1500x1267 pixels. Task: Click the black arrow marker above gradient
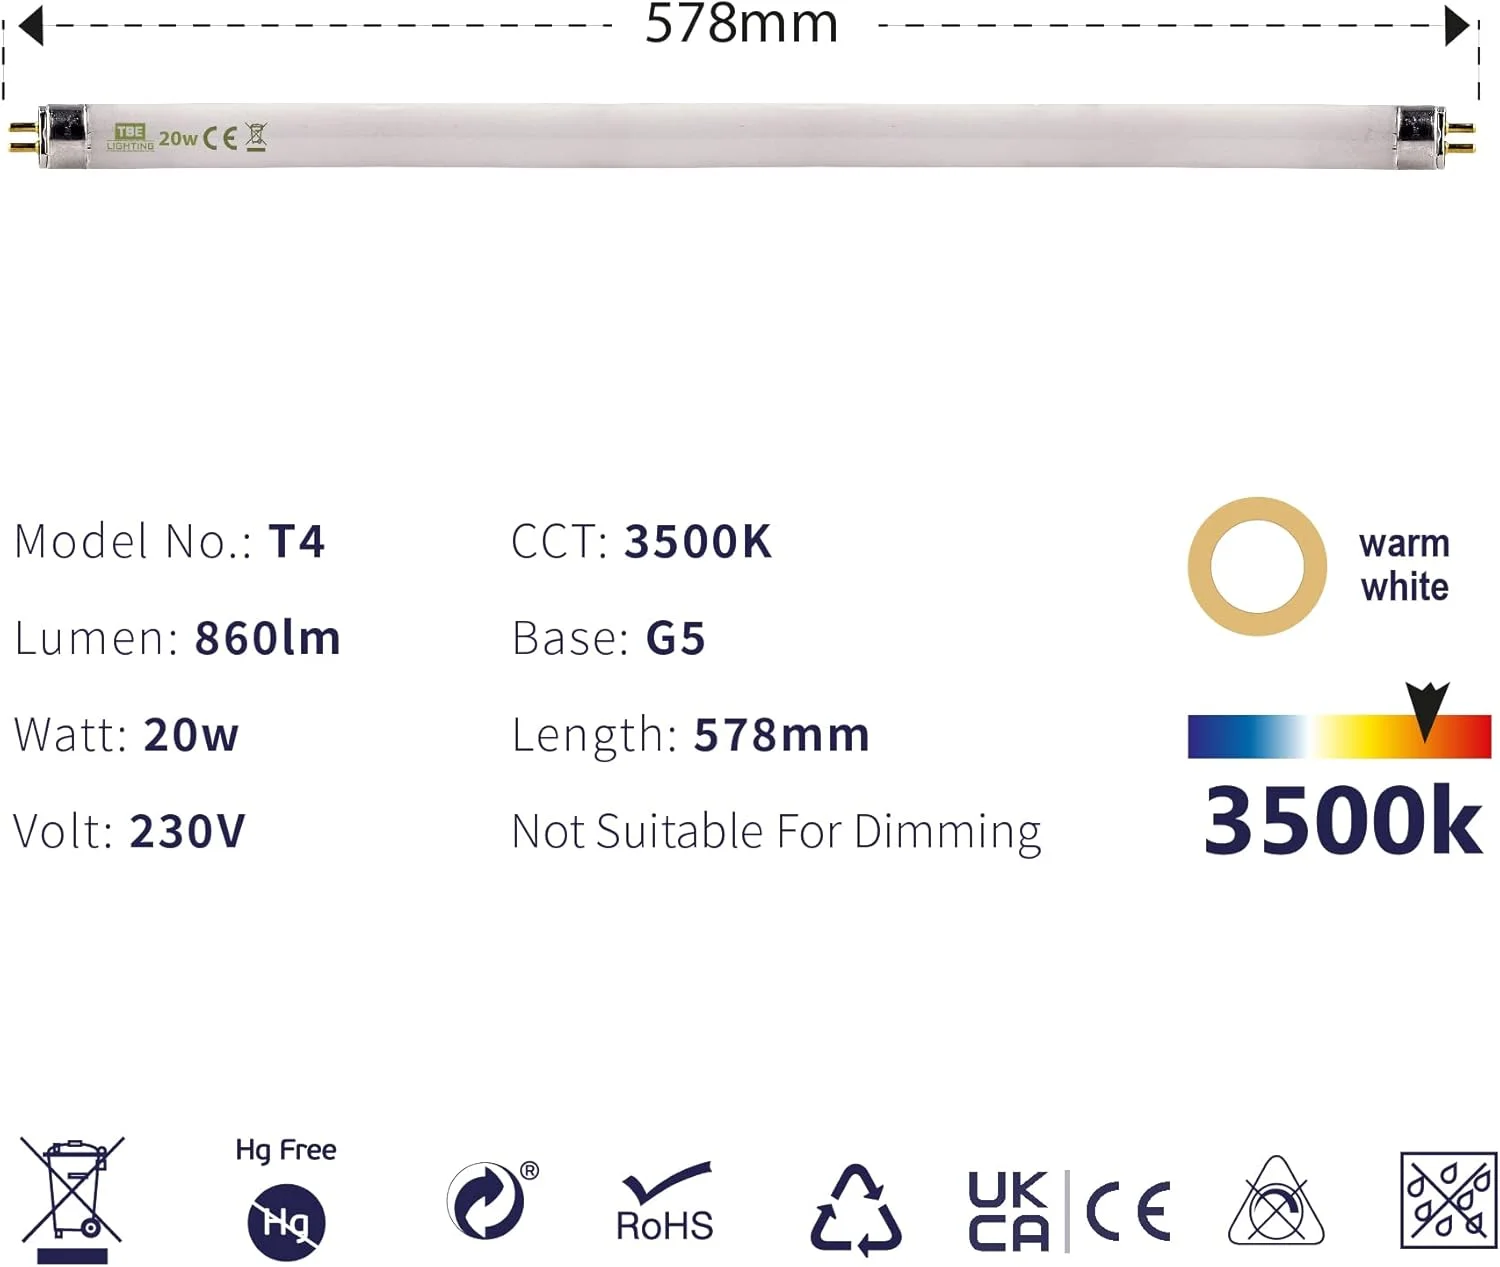click(x=1427, y=708)
